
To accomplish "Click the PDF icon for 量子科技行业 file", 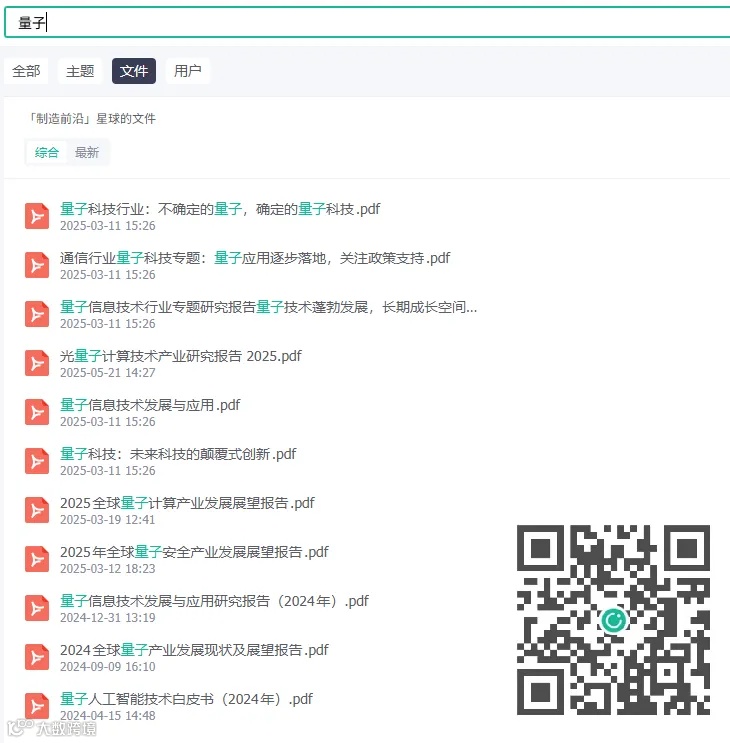I will [37, 216].
